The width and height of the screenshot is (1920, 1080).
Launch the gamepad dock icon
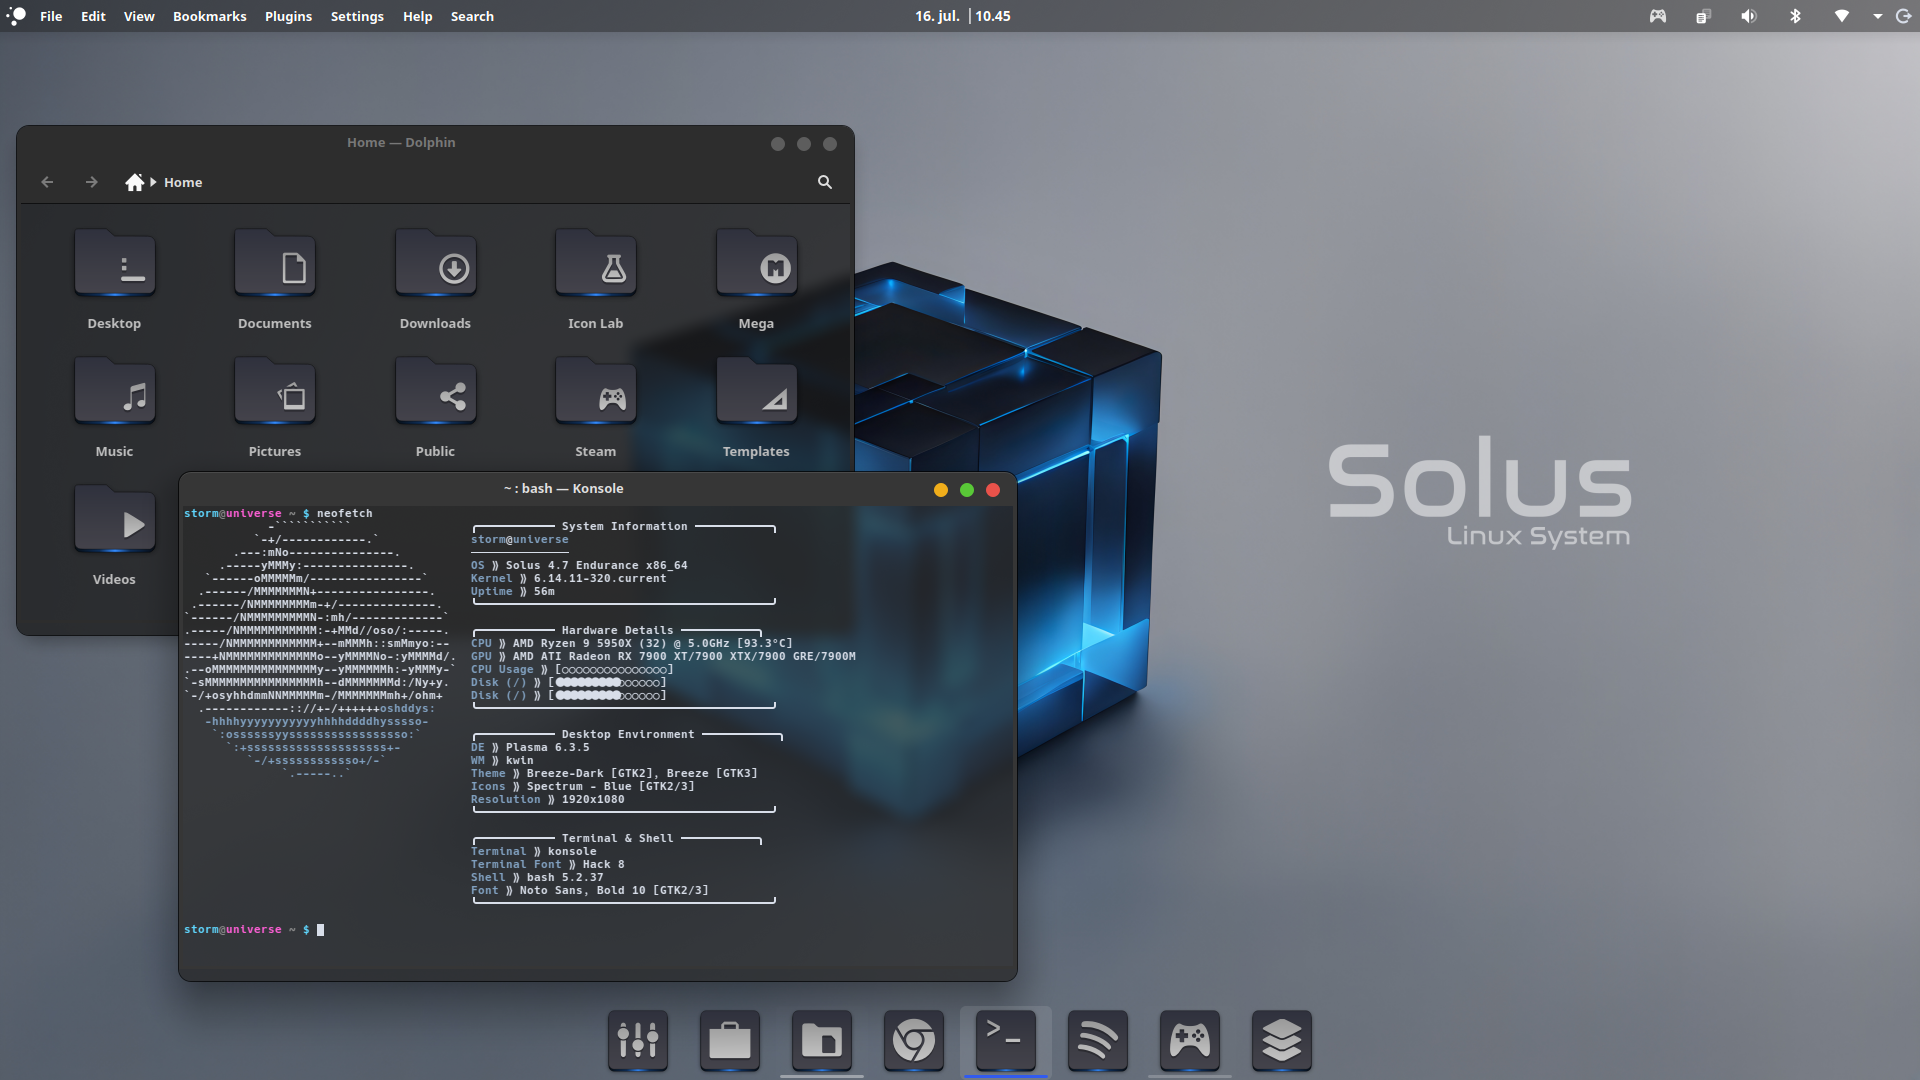click(x=1190, y=1040)
